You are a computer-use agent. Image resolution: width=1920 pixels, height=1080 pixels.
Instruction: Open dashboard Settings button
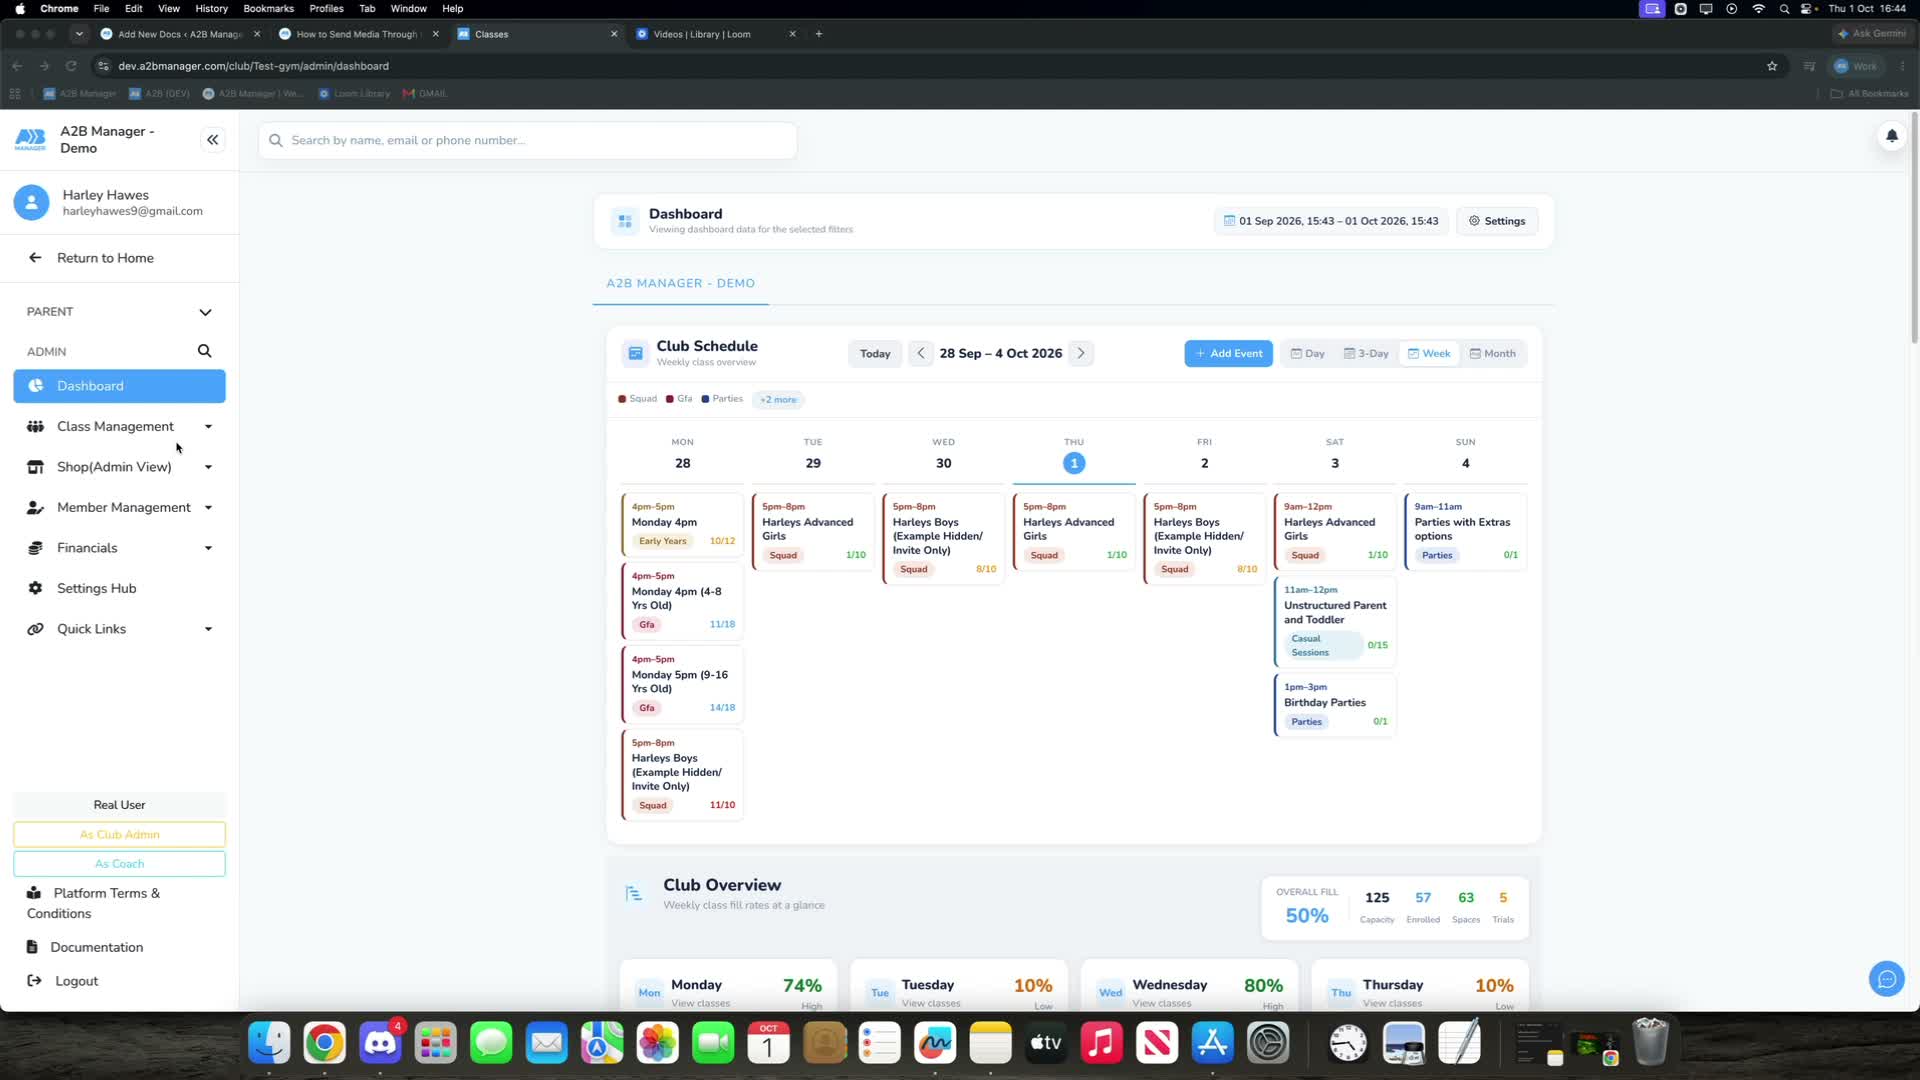point(1496,221)
